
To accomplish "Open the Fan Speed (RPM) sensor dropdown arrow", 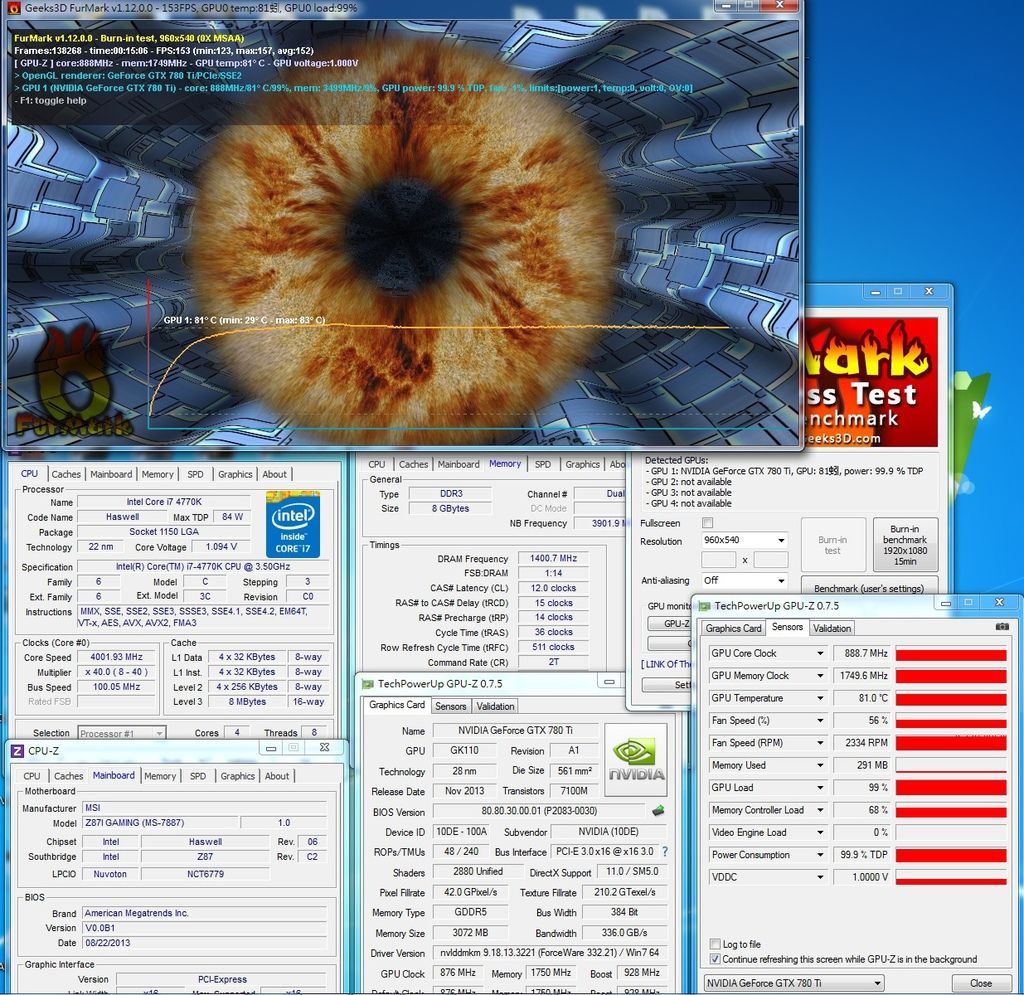I will (x=820, y=743).
